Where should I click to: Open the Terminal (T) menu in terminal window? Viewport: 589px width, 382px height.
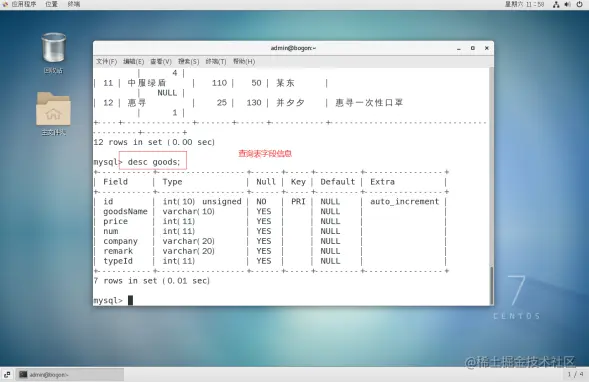216,61
